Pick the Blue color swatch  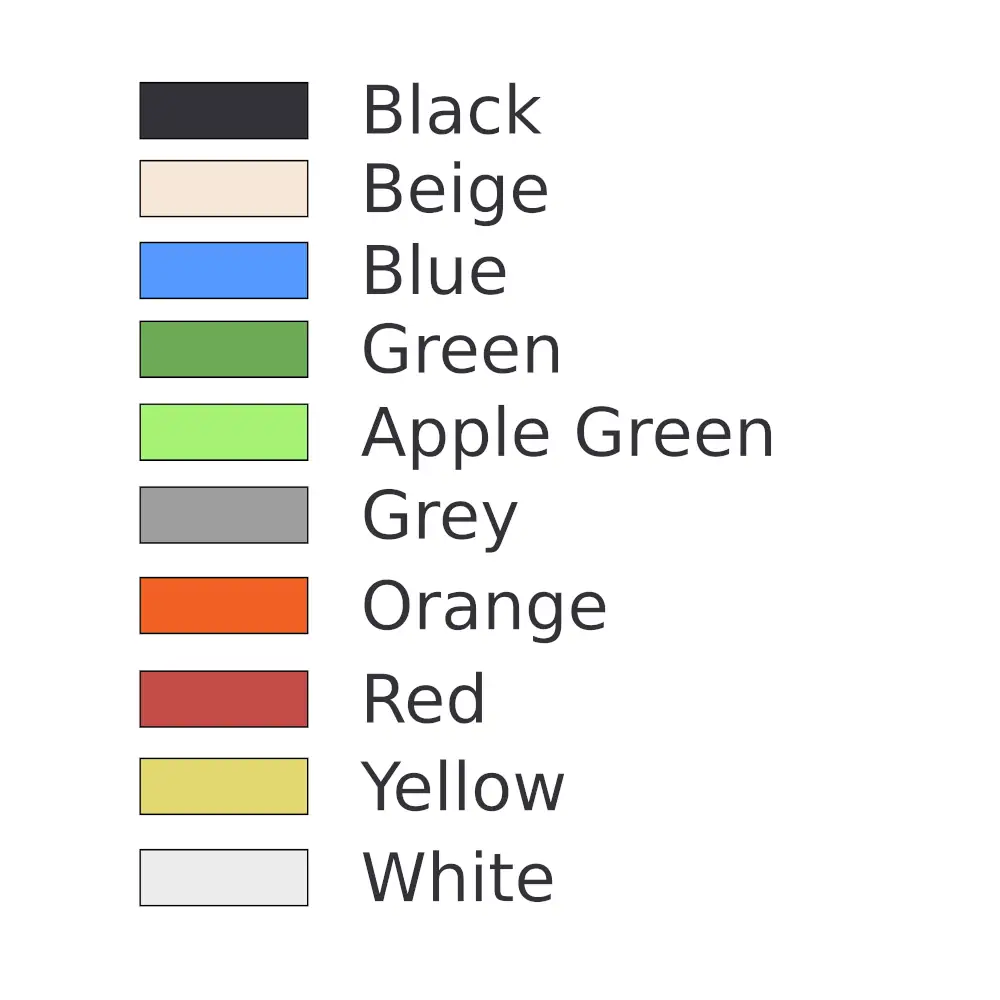(x=224, y=270)
